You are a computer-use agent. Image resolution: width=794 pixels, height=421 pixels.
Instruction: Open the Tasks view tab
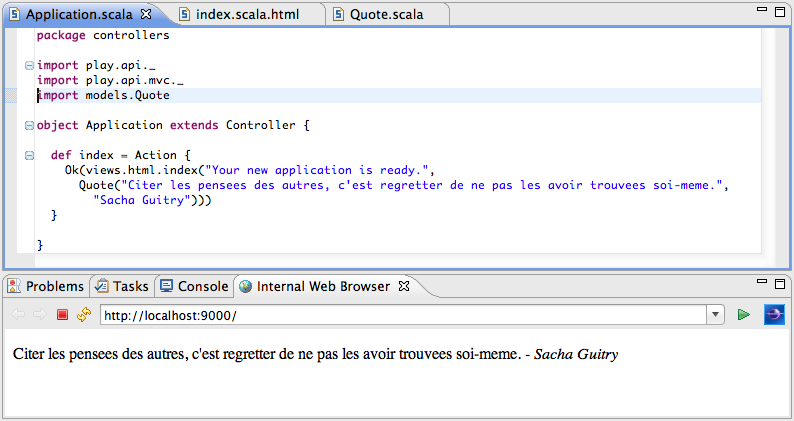click(x=122, y=286)
